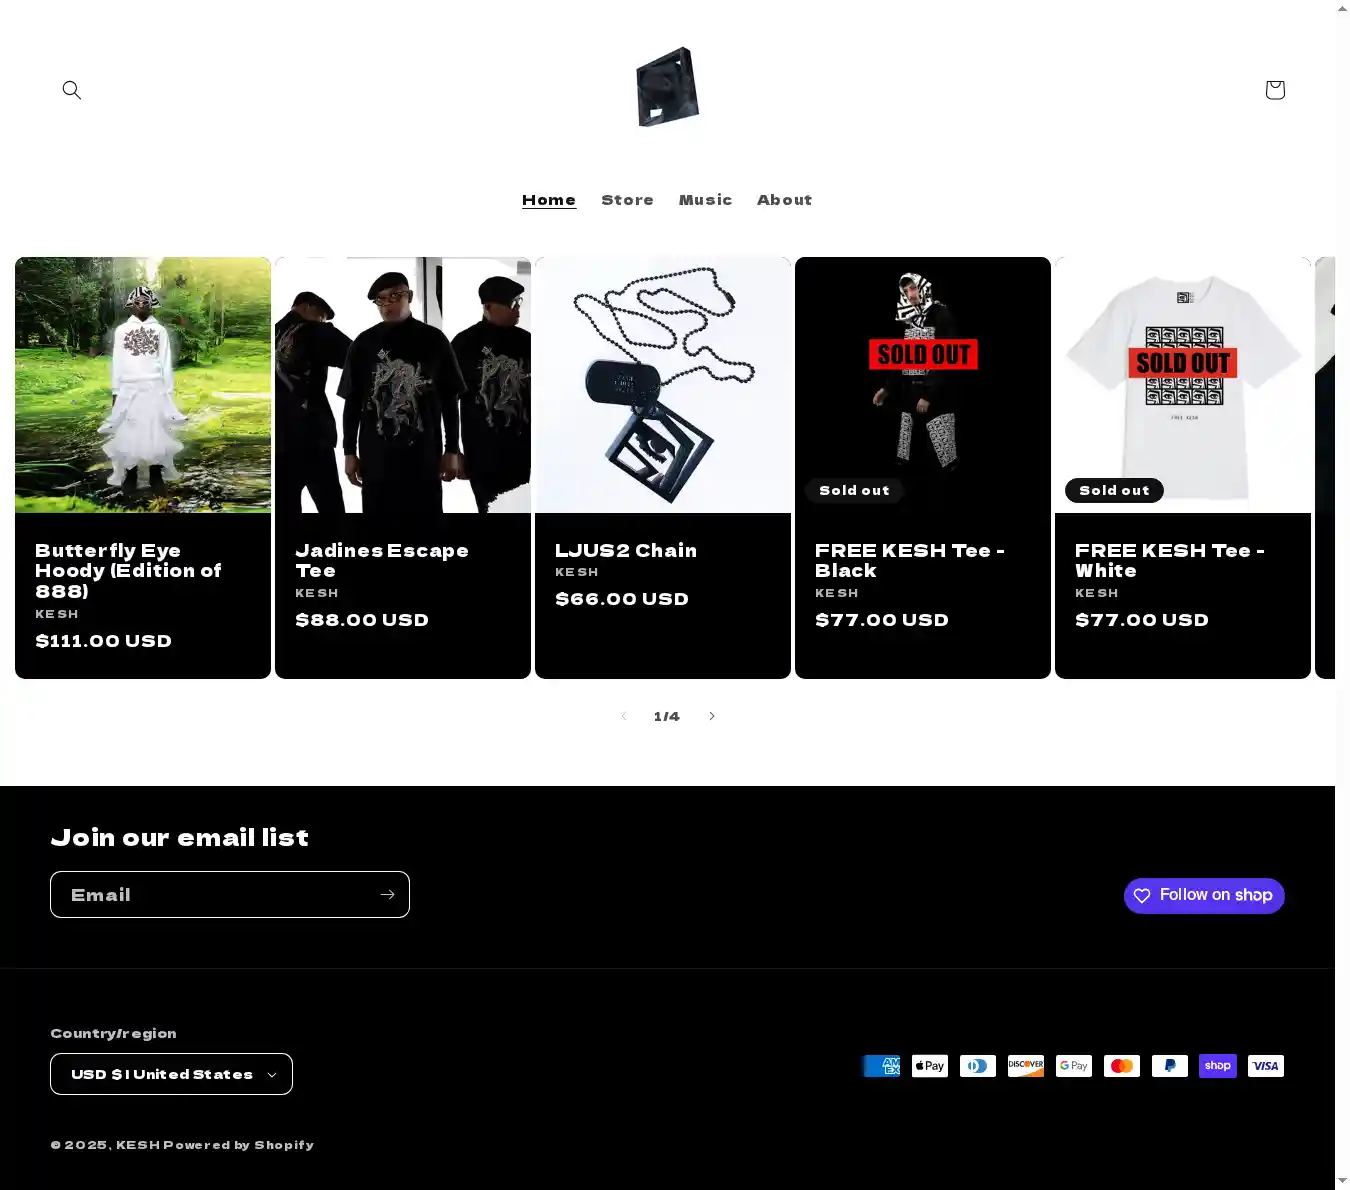Go to the About page

click(x=784, y=200)
